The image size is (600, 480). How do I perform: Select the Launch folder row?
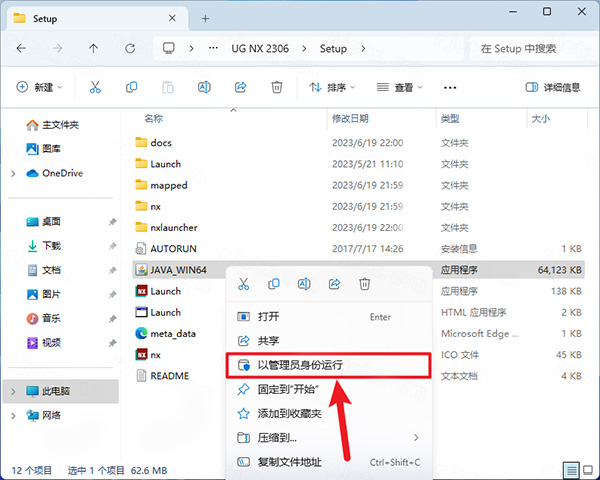358,164
